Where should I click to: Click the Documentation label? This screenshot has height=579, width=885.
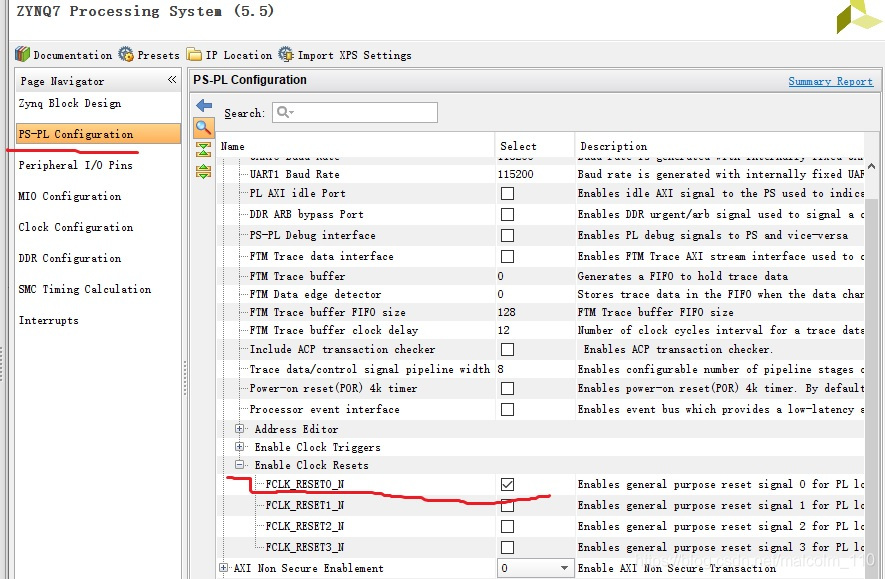click(72, 55)
